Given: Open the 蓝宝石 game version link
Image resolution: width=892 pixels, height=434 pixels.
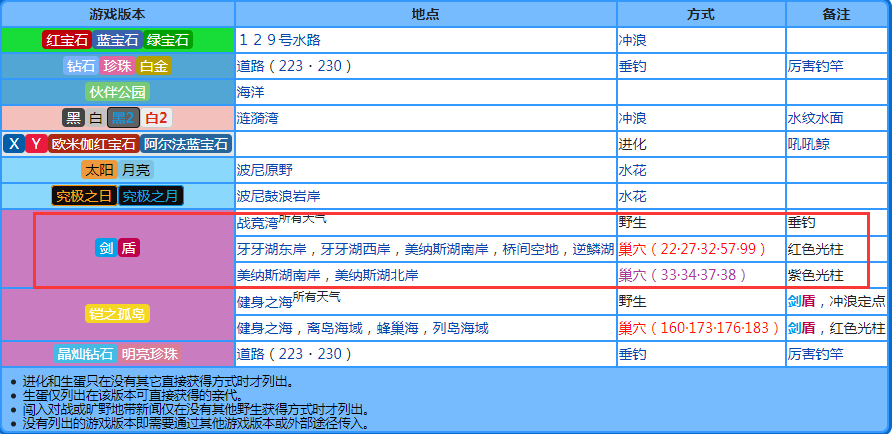Looking at the screenshot, I should click(x=117, y=40).
